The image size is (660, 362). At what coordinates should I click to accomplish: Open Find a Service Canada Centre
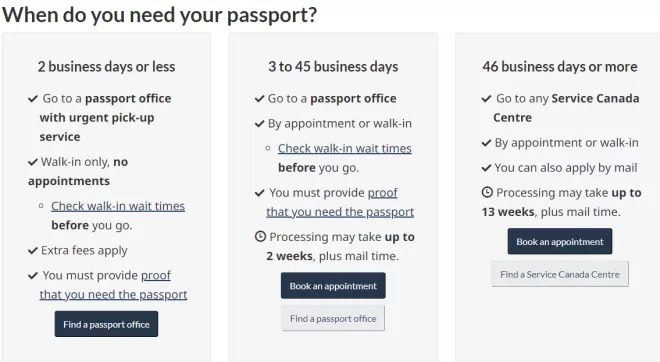click(x=560, y=274)
